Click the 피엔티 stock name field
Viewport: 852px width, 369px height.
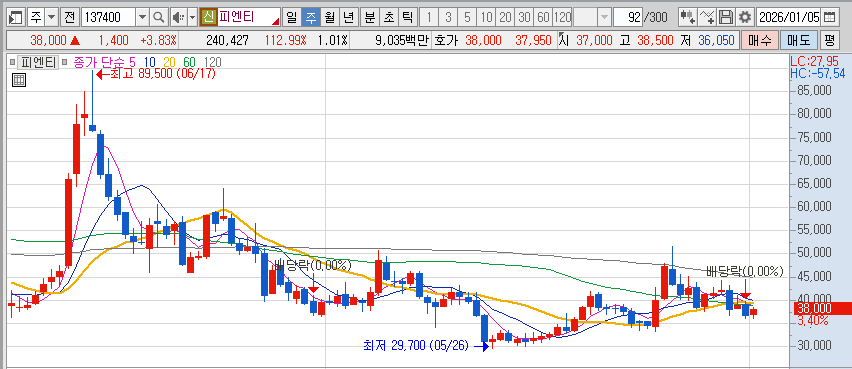click(248, 17)
